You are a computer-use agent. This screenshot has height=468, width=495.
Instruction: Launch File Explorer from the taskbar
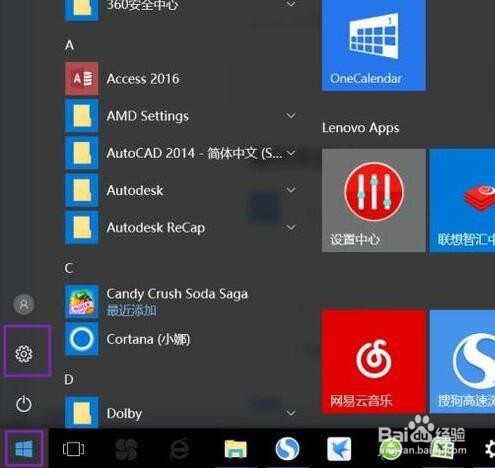pyautogui.click(x=236, y=449)
